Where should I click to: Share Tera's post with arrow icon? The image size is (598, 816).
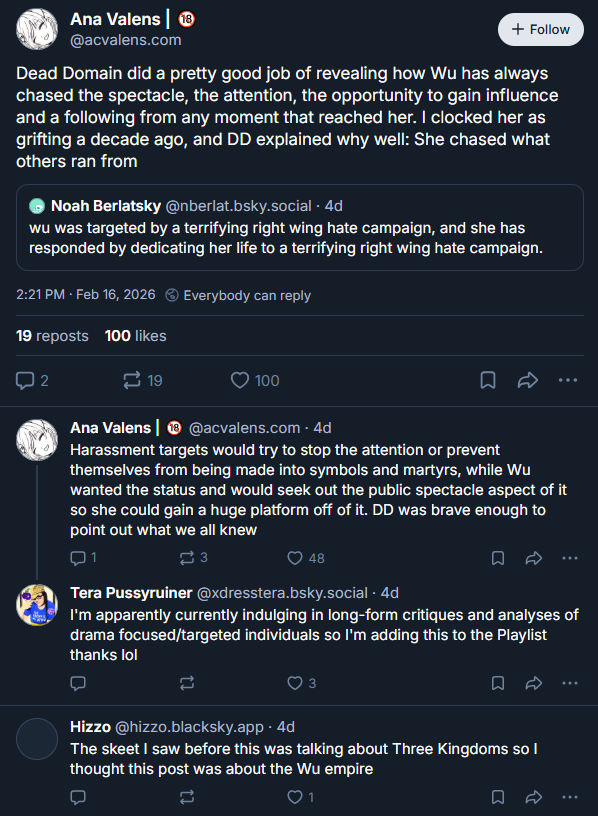point(533,683)
